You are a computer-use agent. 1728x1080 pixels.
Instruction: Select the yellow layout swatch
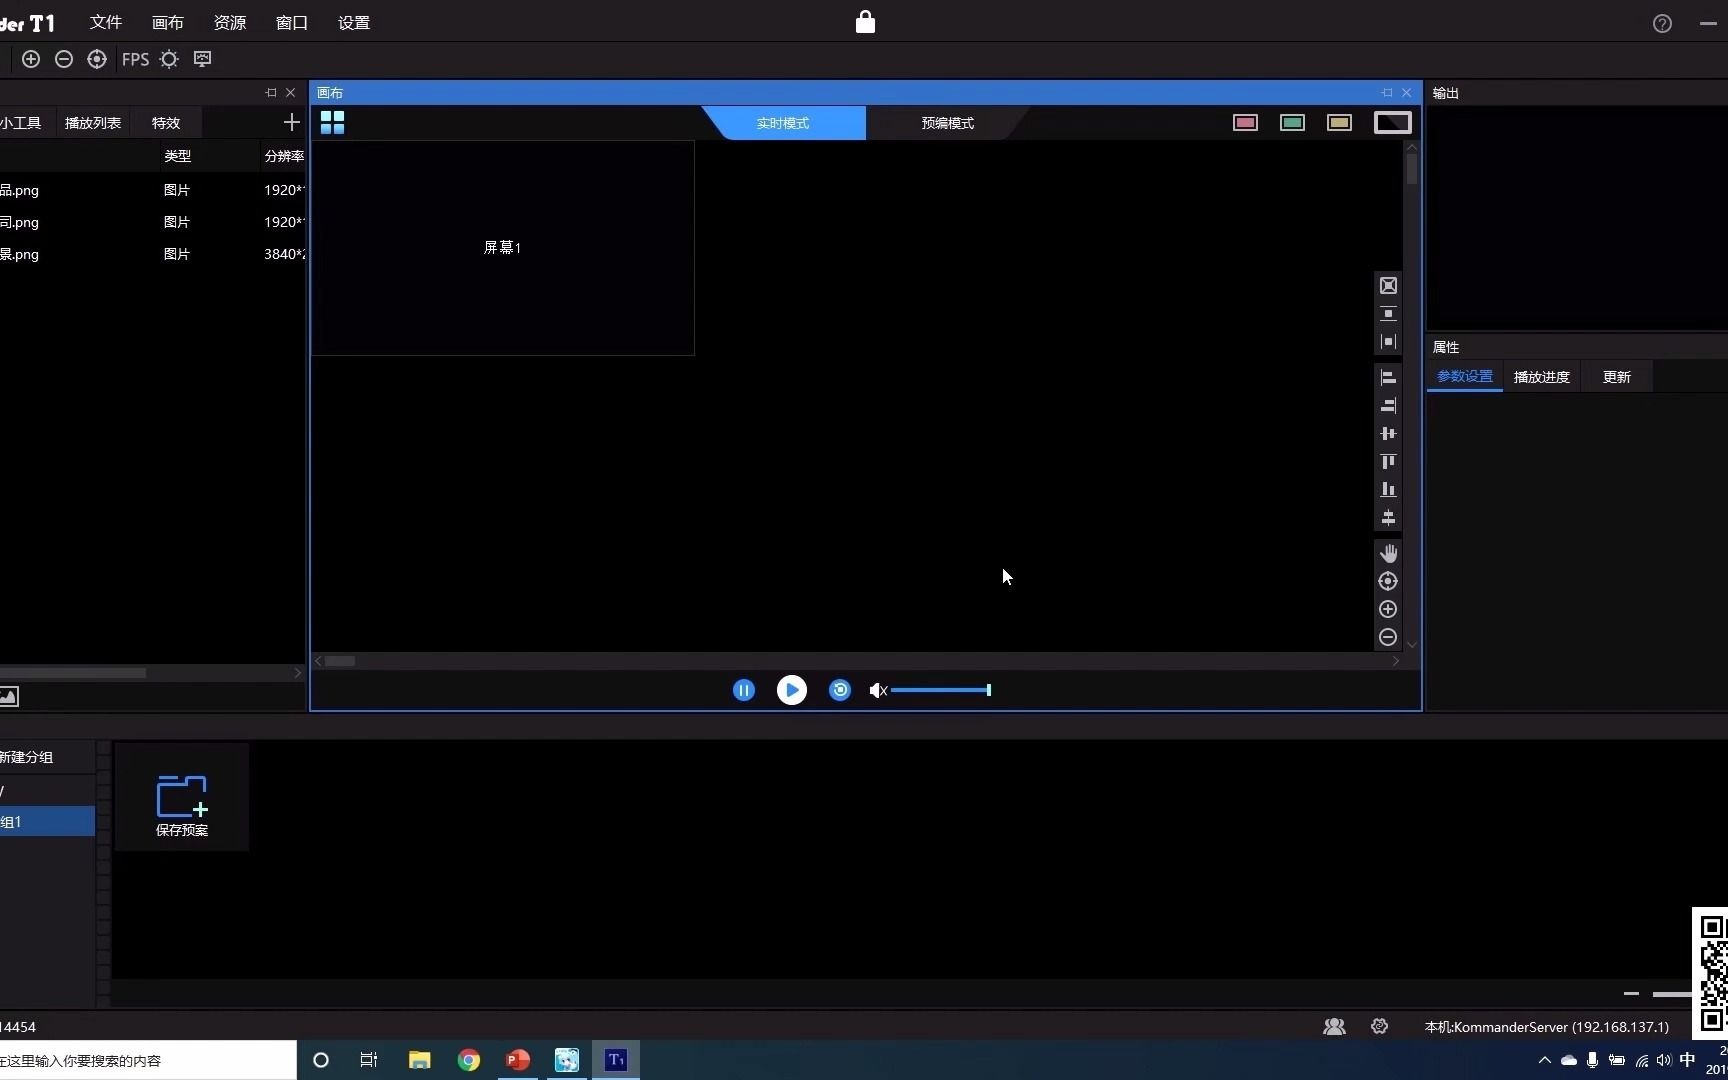(1339, 123)
